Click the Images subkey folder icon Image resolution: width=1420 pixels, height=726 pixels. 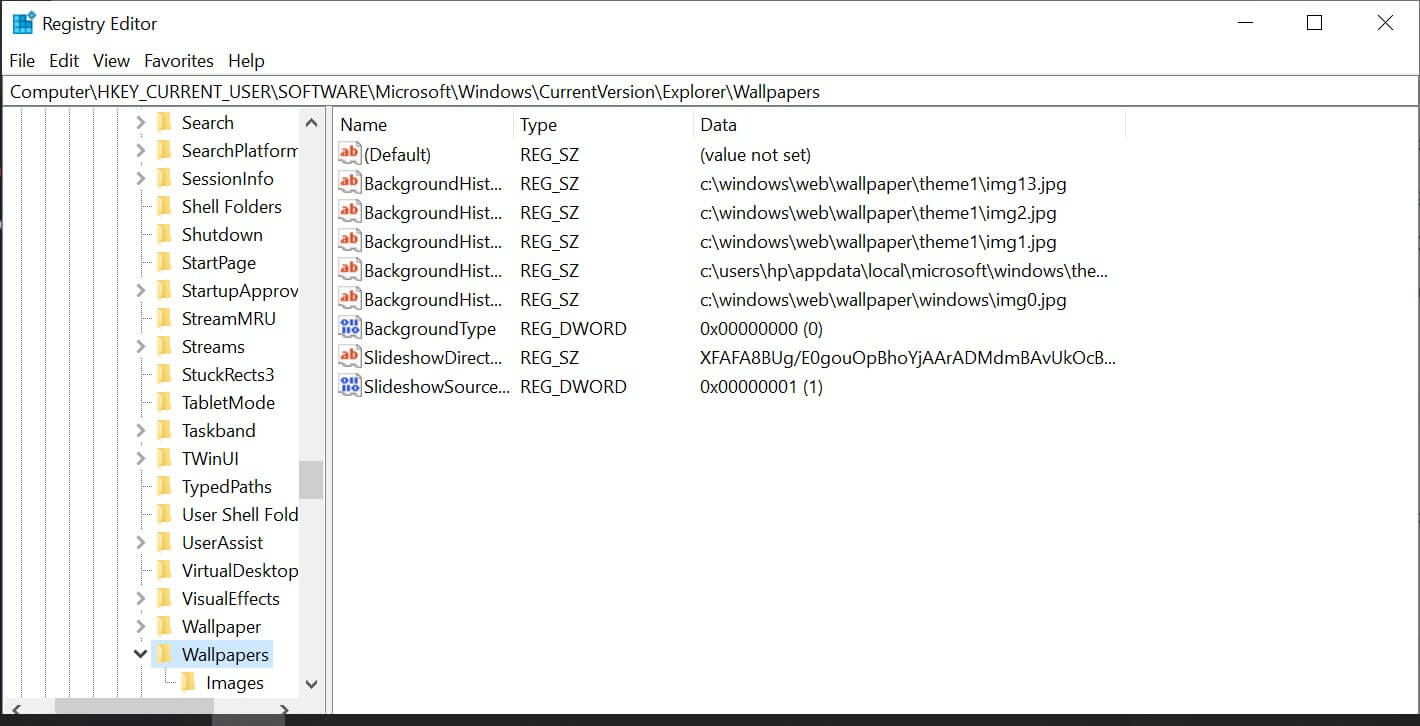pos(189,683)
